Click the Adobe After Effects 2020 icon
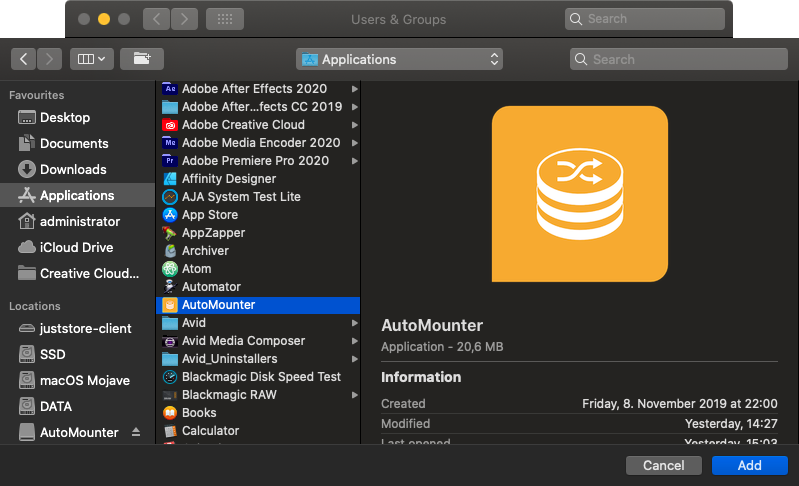This screenshot has height=486, width=799. [170, 89]
